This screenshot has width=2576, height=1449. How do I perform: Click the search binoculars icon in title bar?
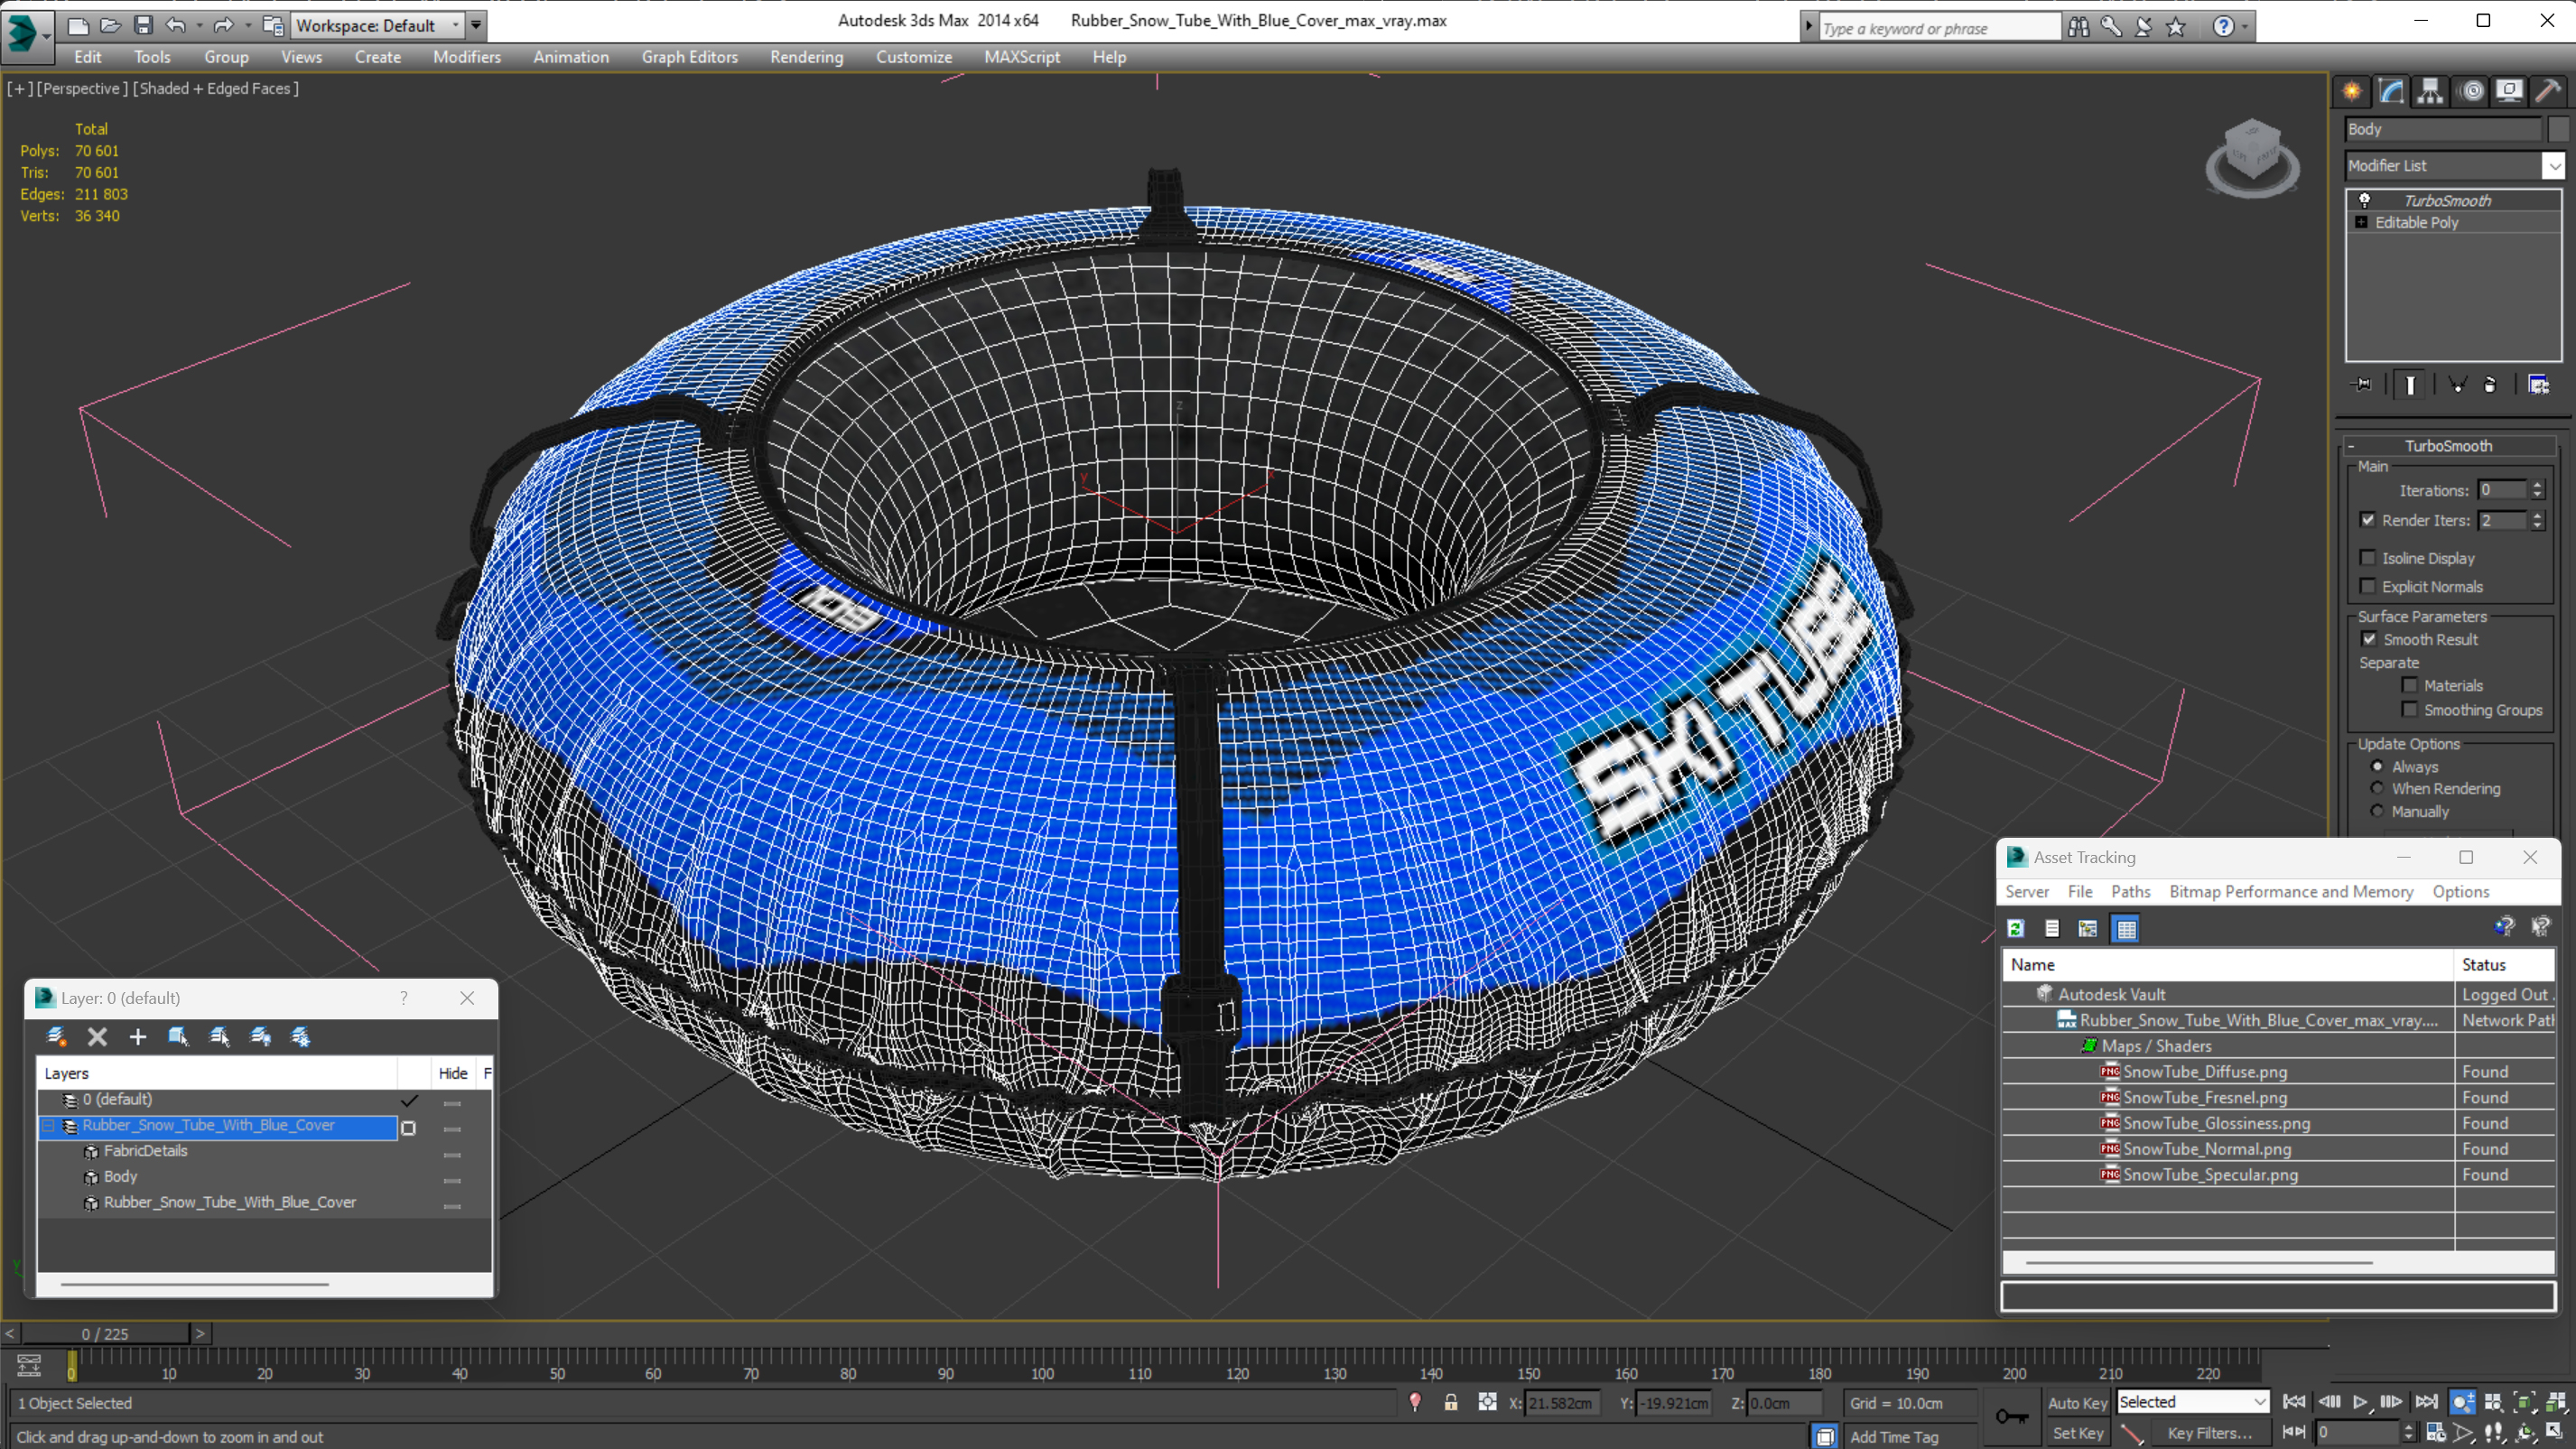tap(2079, 27)
